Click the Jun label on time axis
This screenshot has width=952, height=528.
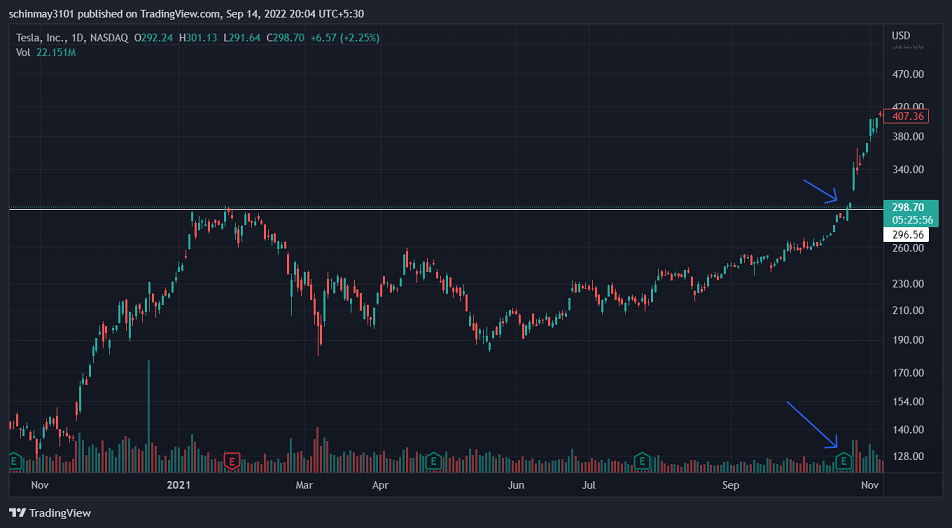pos(515,485)
